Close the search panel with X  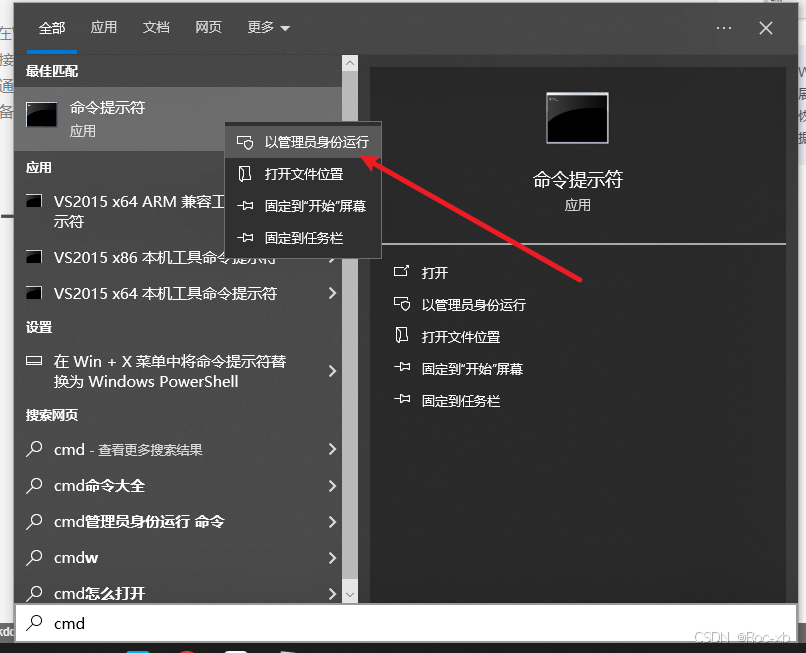point(766,28)
